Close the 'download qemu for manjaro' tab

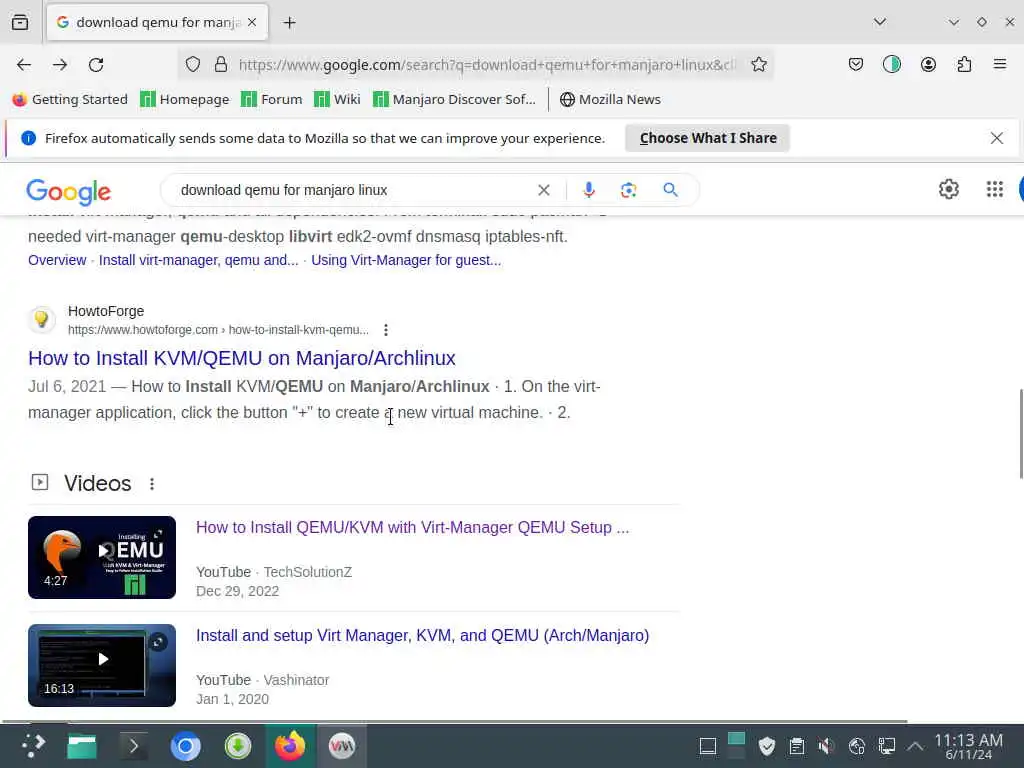(x=252, y=22)
